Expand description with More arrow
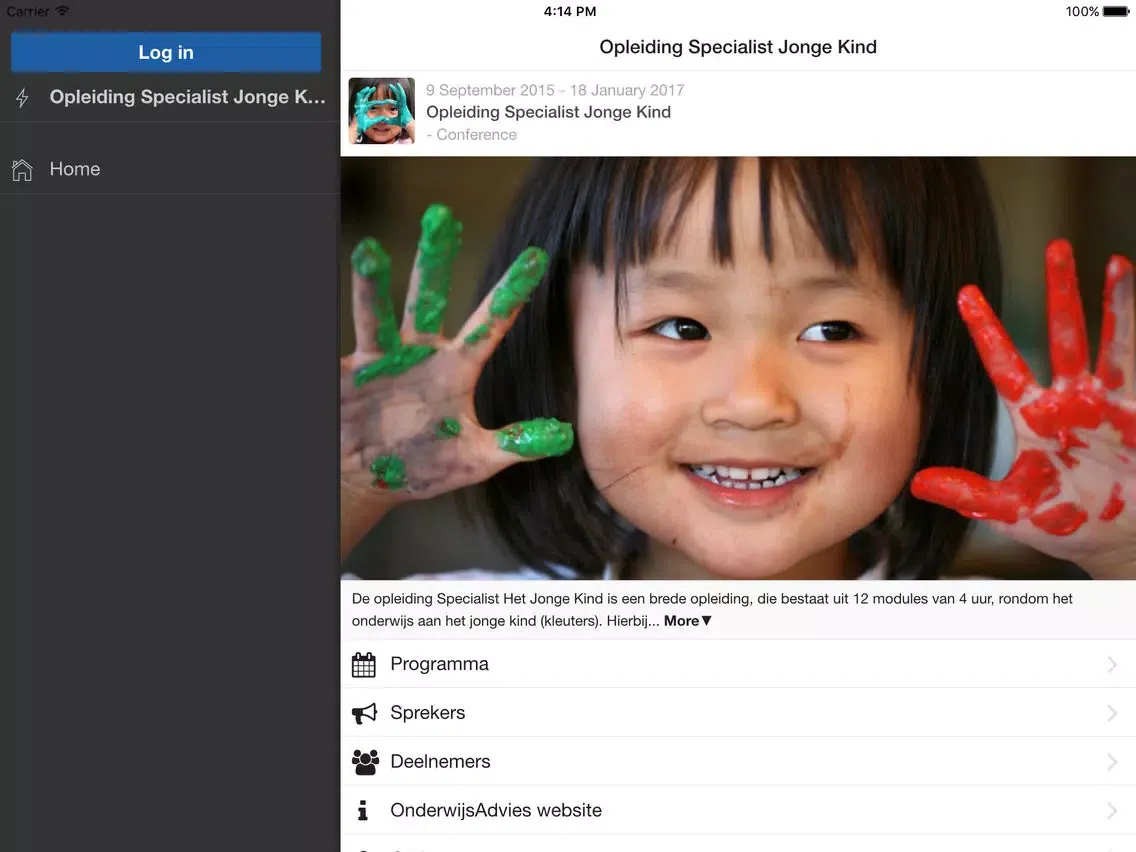This screenshot has height=852, width=1136. (x=688, y=621)
